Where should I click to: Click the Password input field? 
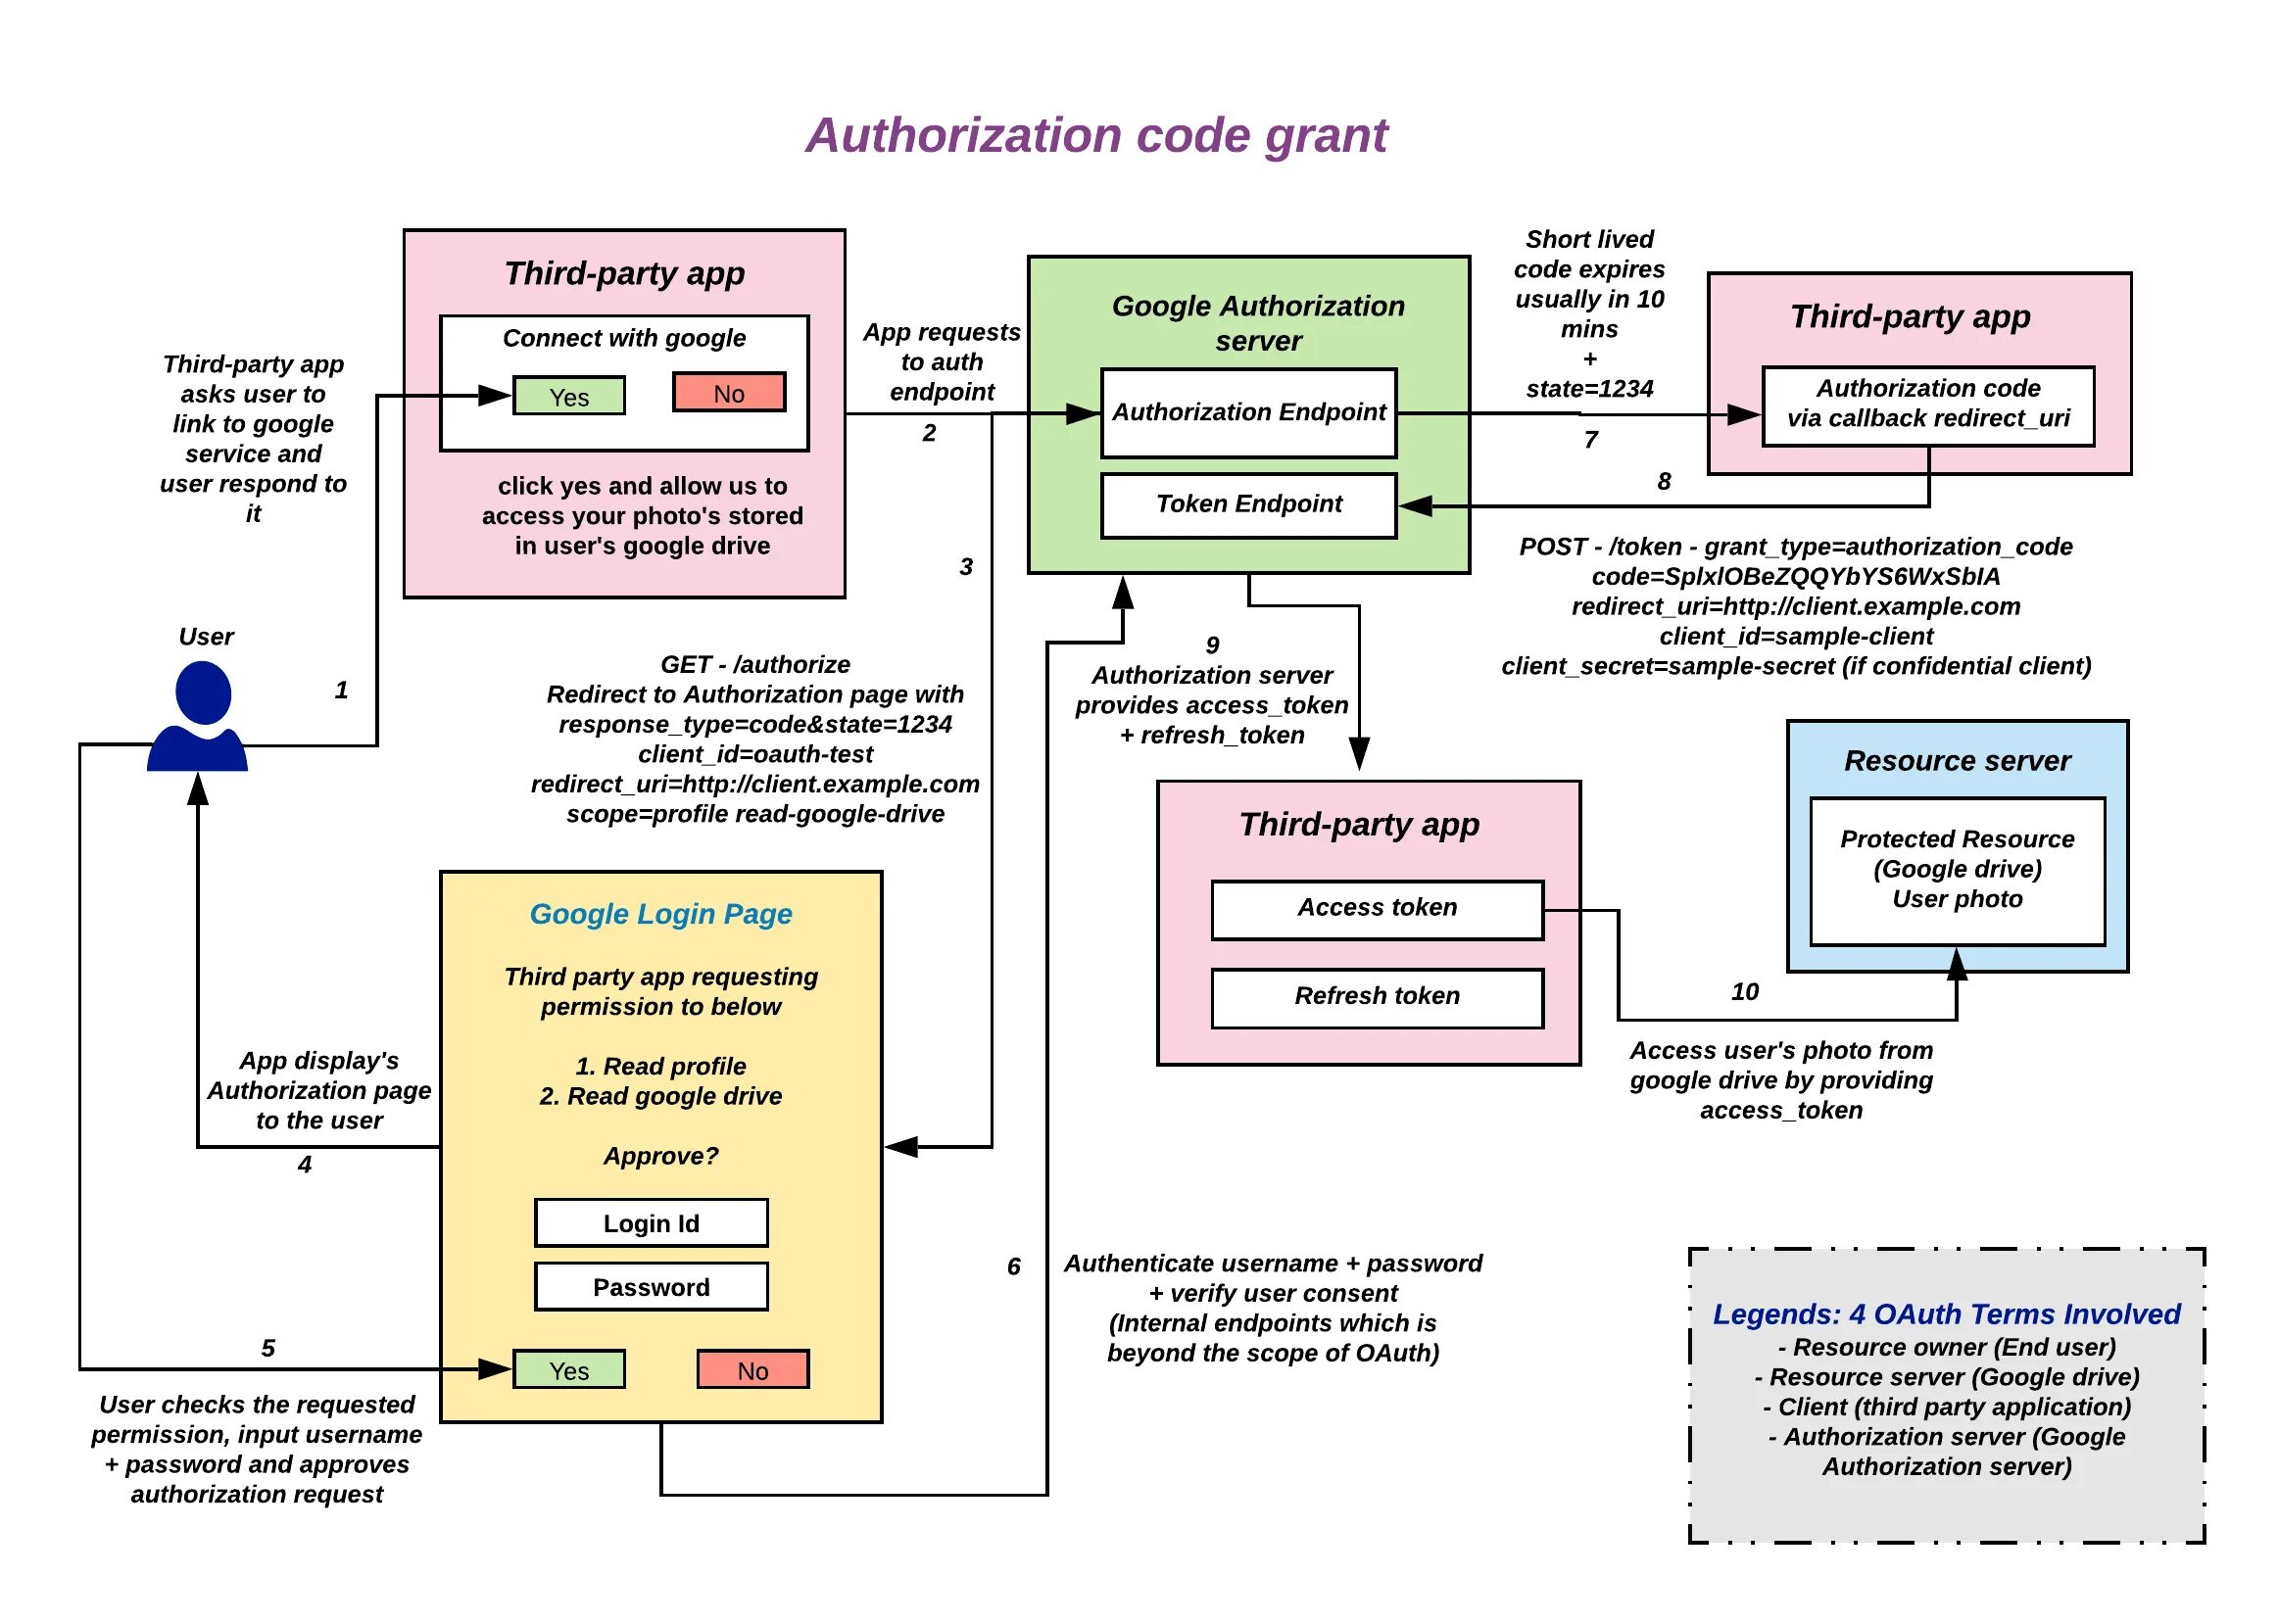[x=653, y=1267]
